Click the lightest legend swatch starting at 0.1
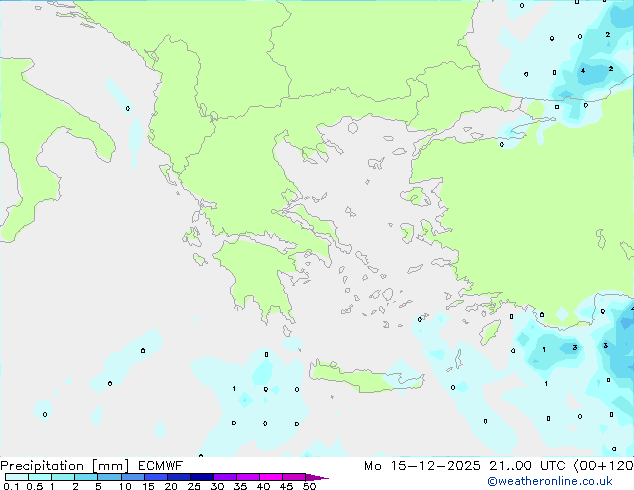 click(x=17, y=477)
